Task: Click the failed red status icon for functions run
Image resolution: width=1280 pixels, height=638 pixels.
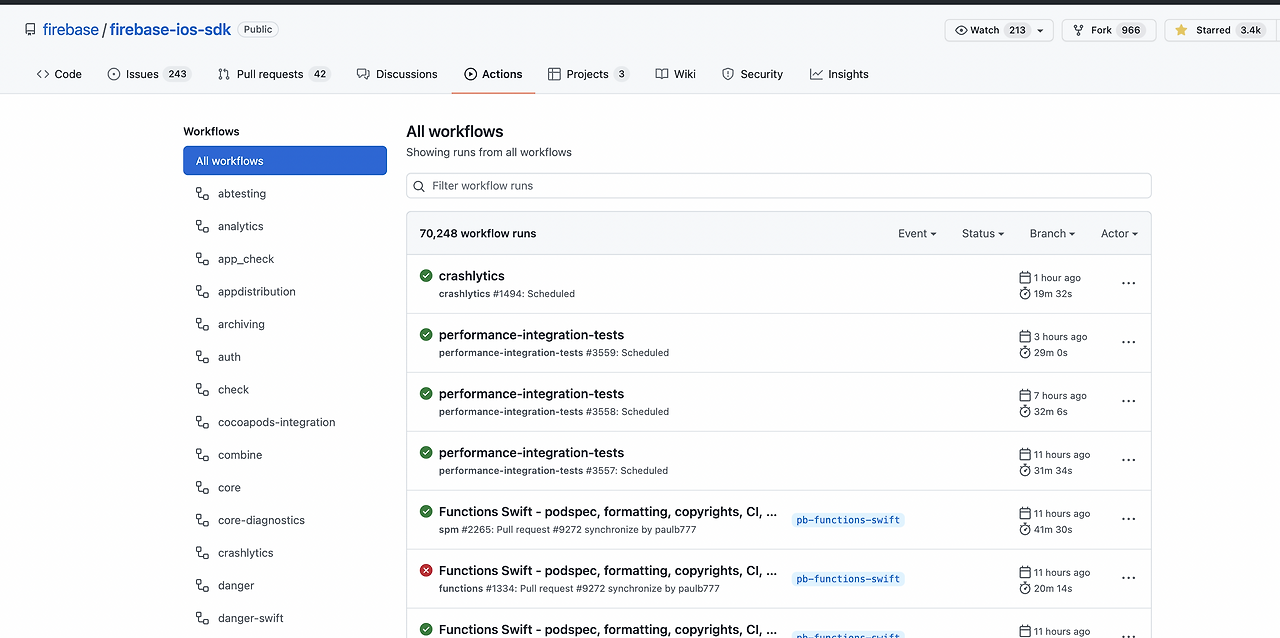Action: (426, 570)
